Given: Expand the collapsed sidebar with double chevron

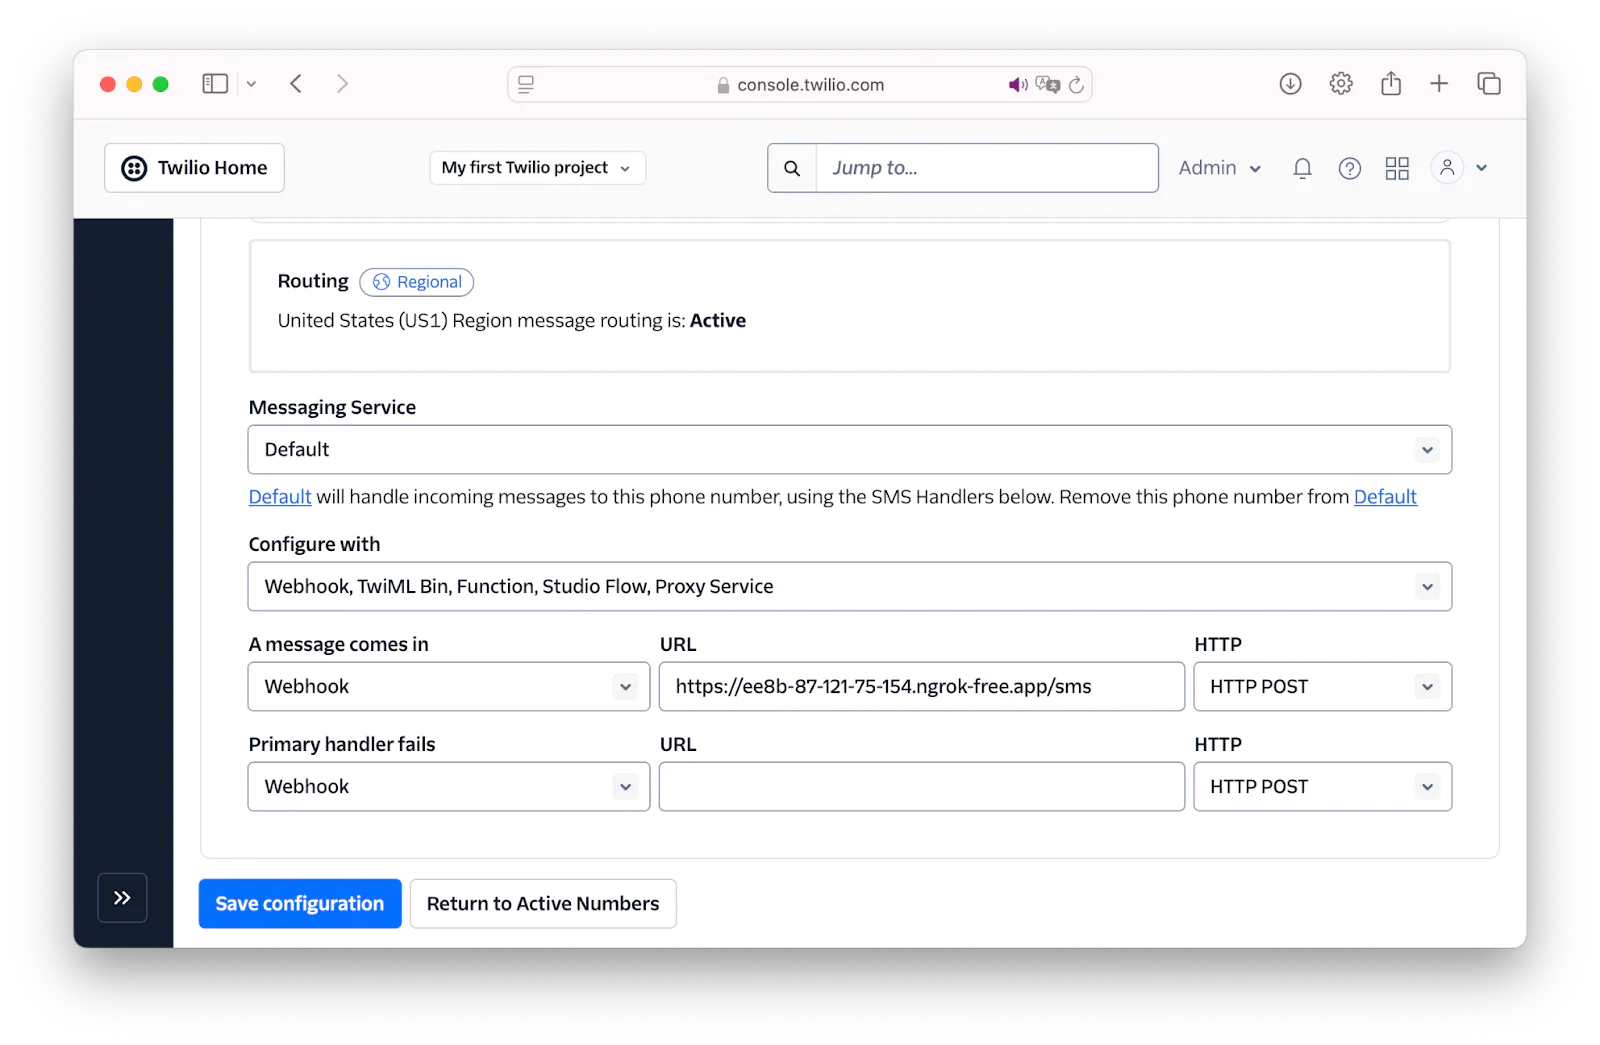Looking at the screenshot, I should click(x=122, y=897).
